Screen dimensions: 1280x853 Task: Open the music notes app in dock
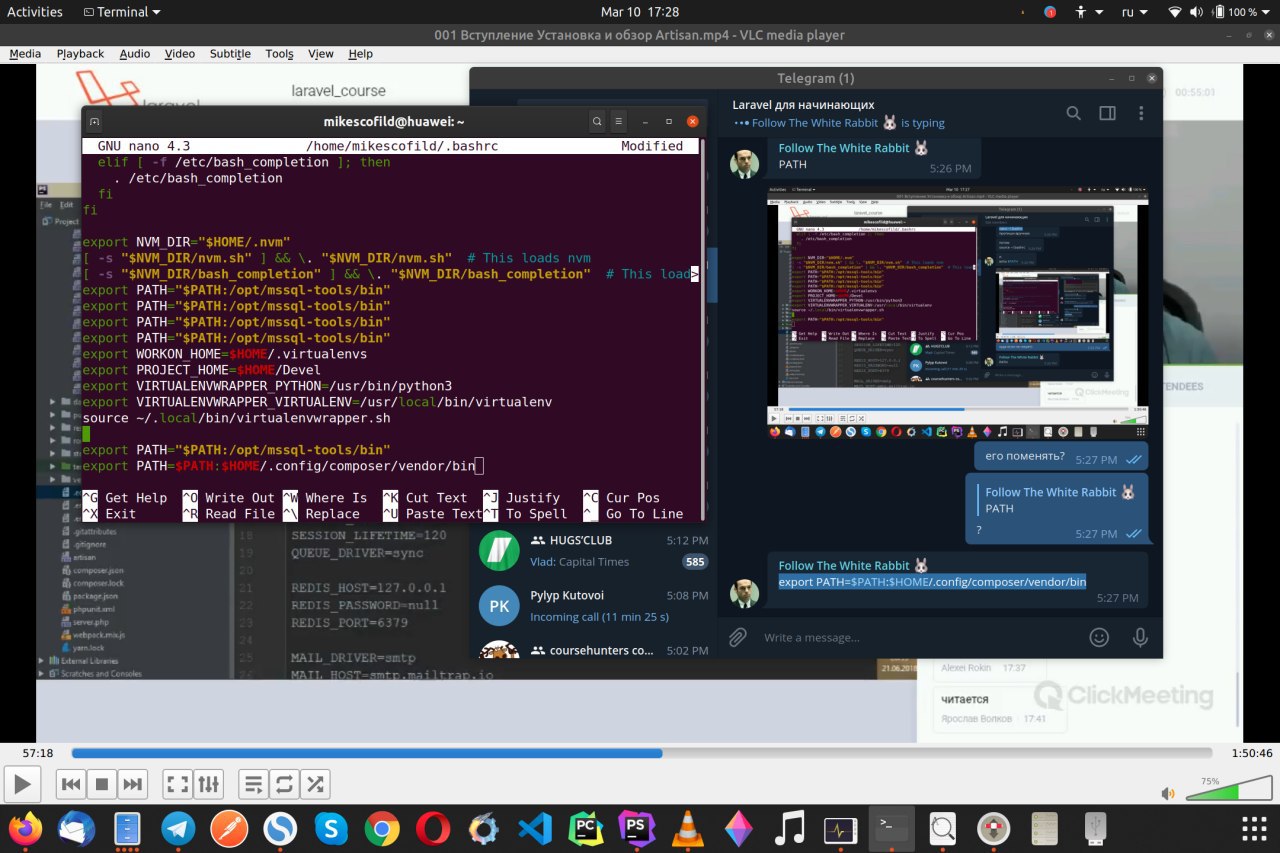[x=789, y=828]
